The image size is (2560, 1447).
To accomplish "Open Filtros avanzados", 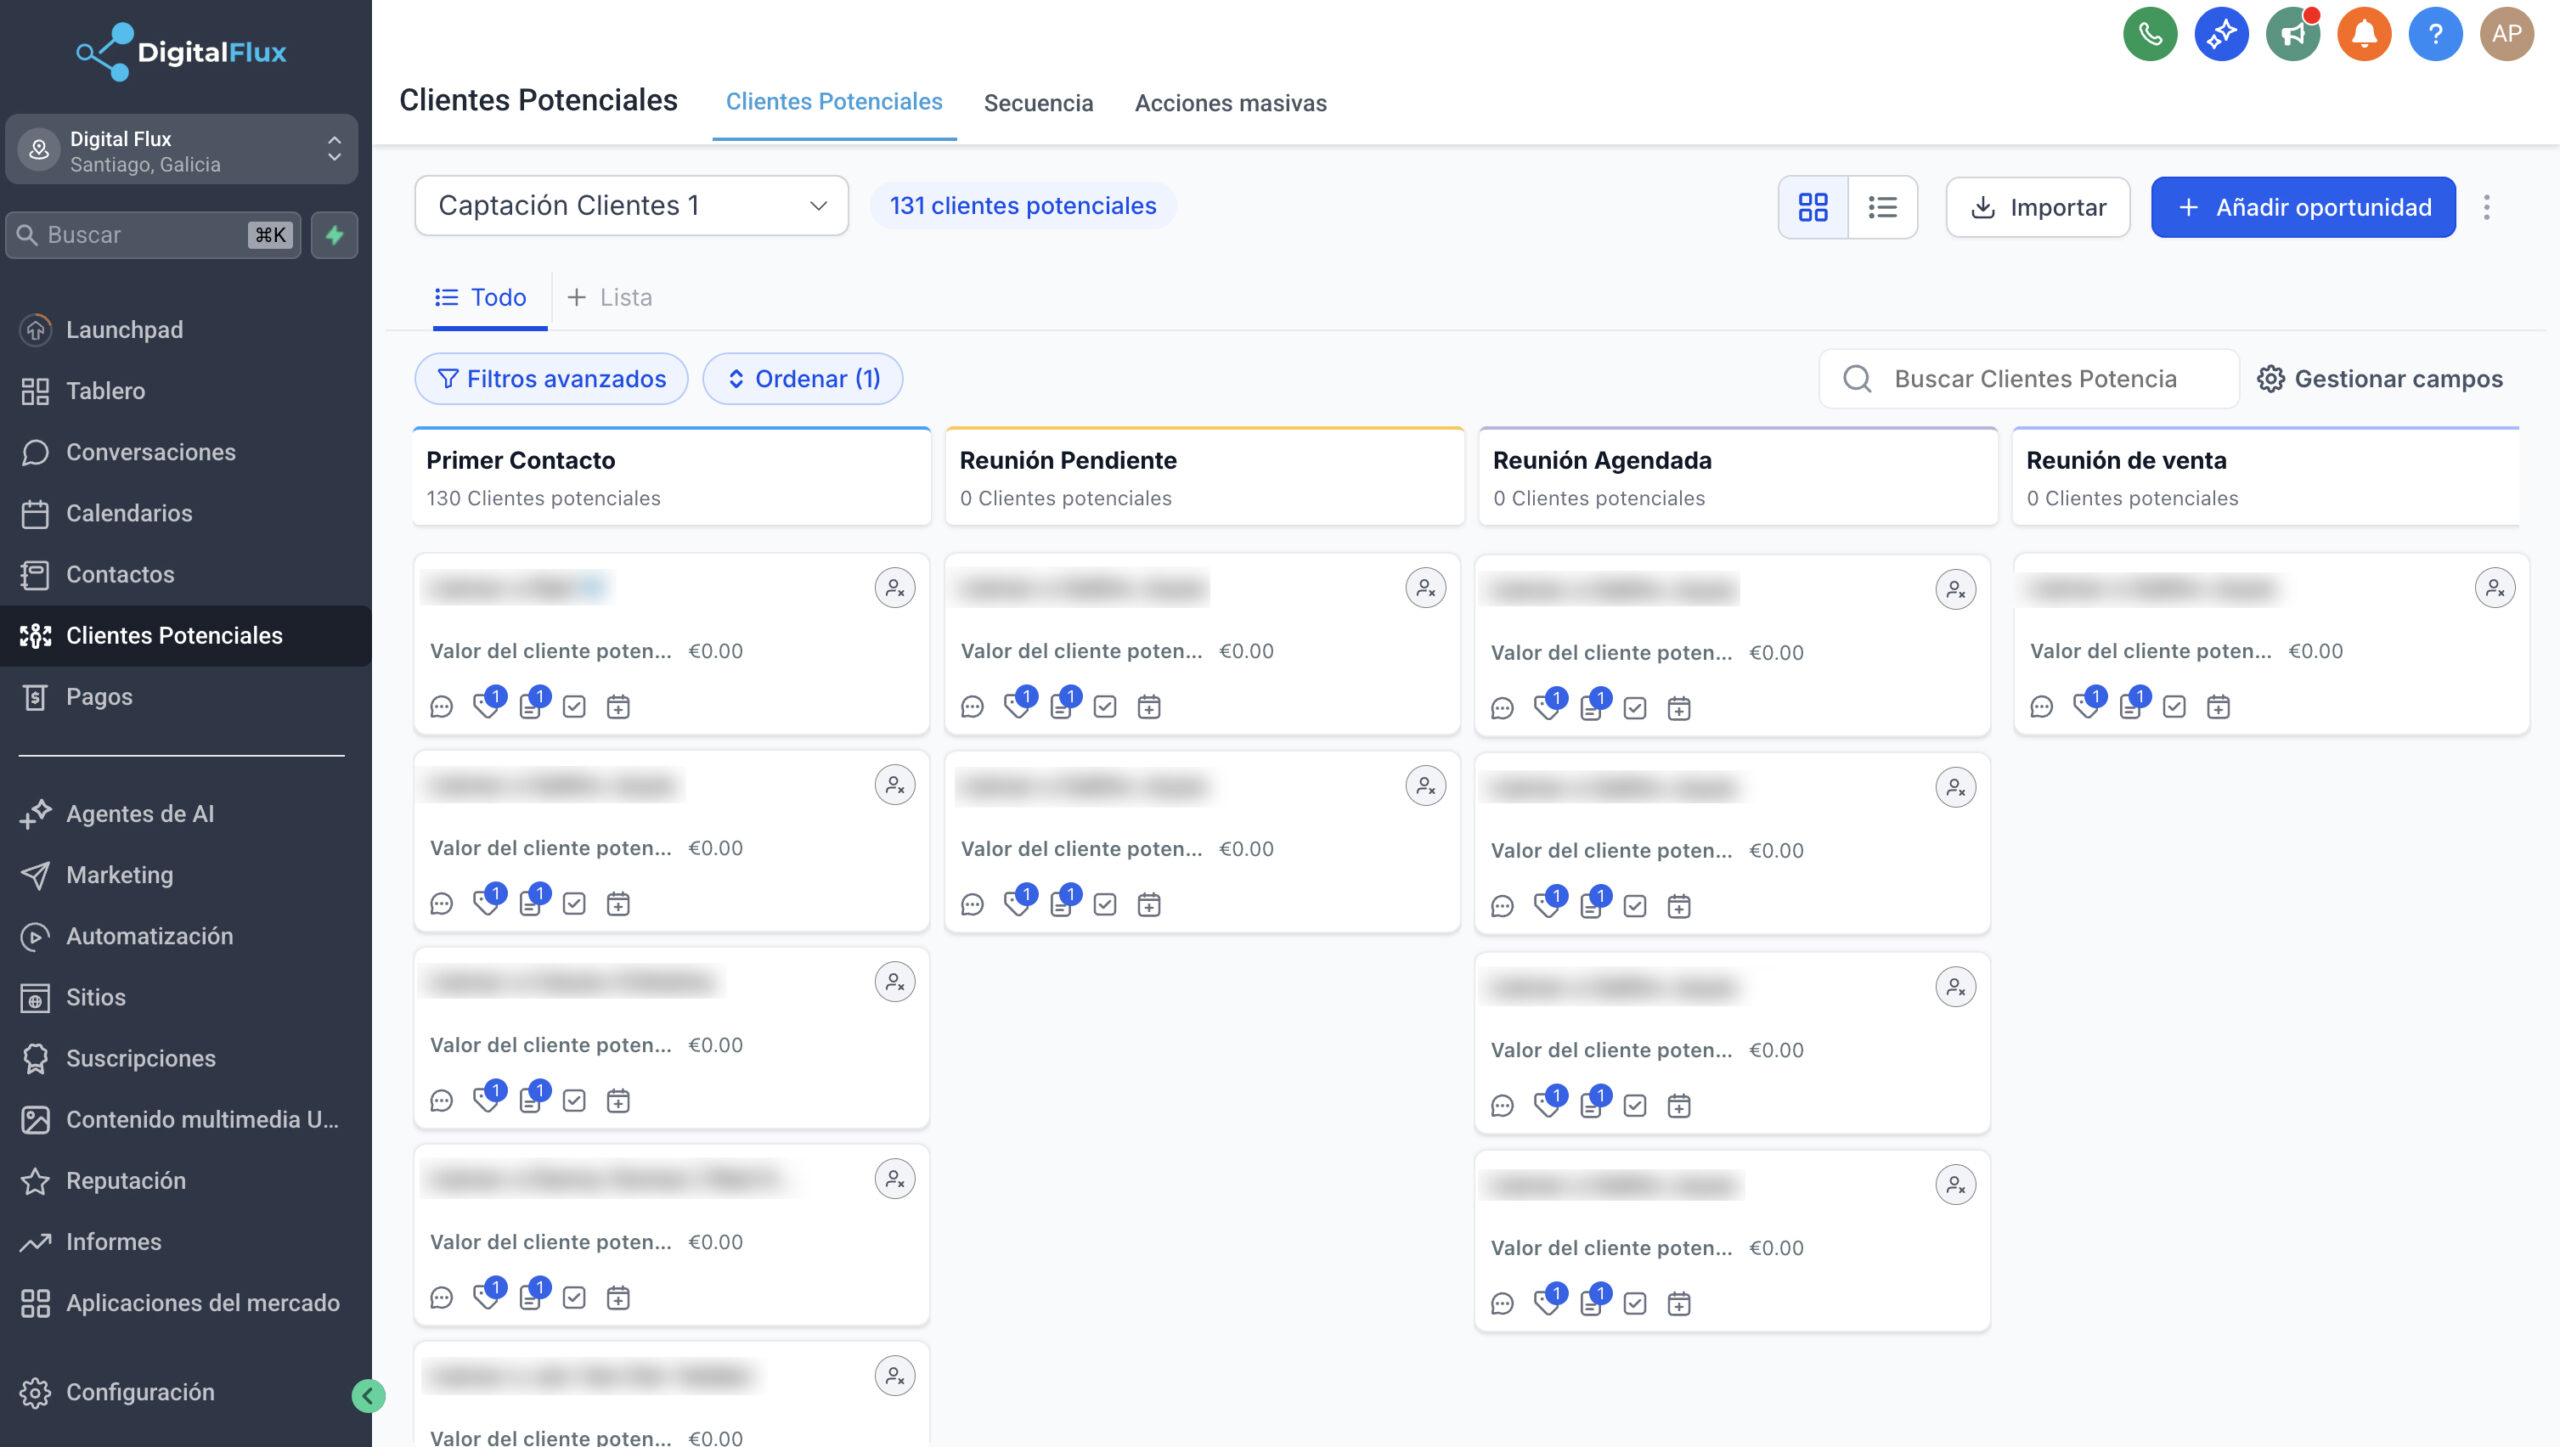I will click(x=550, y=378).
